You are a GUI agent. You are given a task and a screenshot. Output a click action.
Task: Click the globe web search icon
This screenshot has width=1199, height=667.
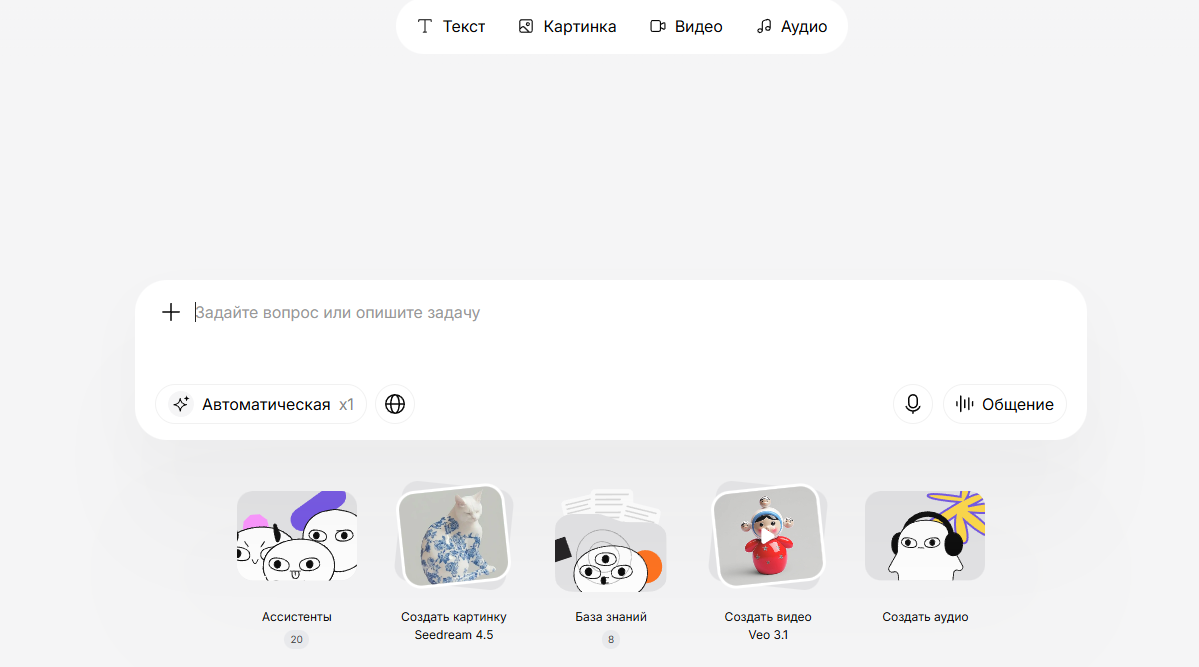395,404
